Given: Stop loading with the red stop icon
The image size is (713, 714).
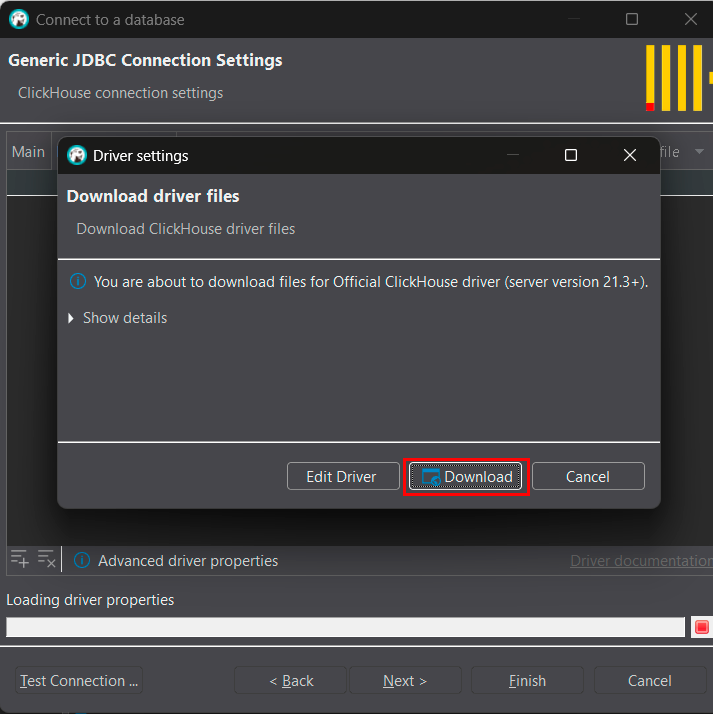Looking at the screenshot, I should (701, 627).
